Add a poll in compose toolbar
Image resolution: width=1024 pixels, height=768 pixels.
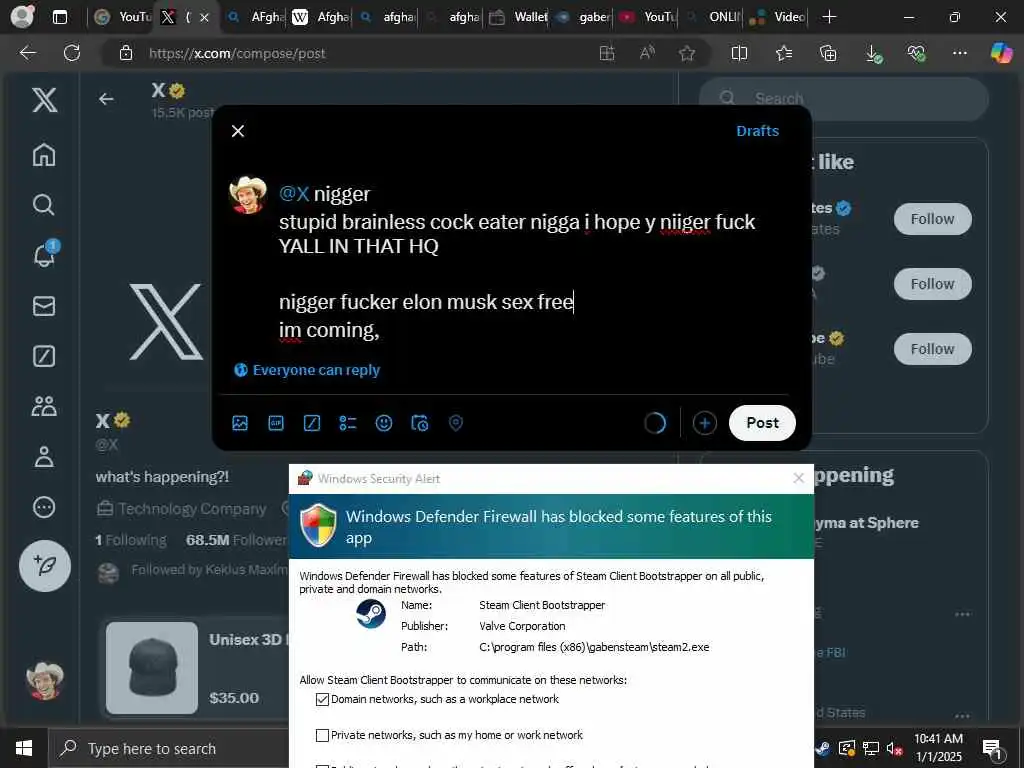pos(347,423)
